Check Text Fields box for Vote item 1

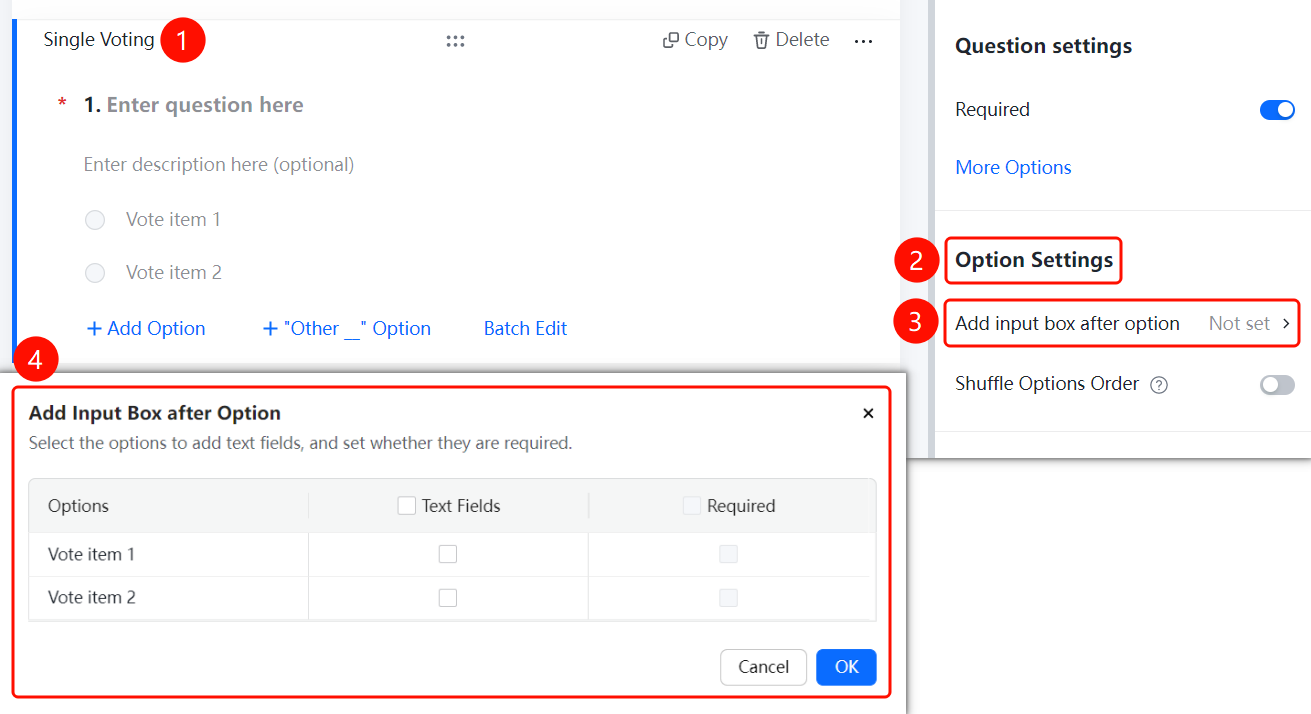click(448, 554)
